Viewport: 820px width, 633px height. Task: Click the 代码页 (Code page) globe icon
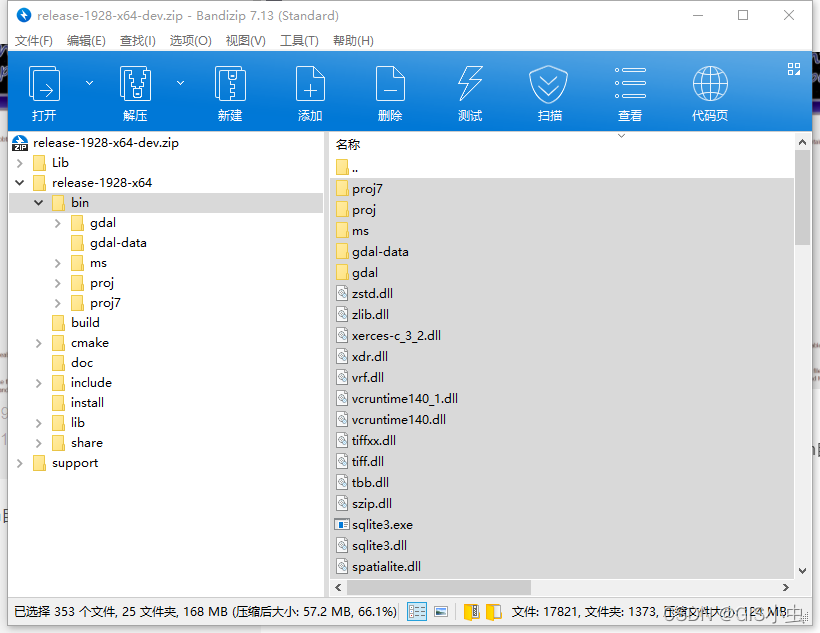tap(710, 84)
